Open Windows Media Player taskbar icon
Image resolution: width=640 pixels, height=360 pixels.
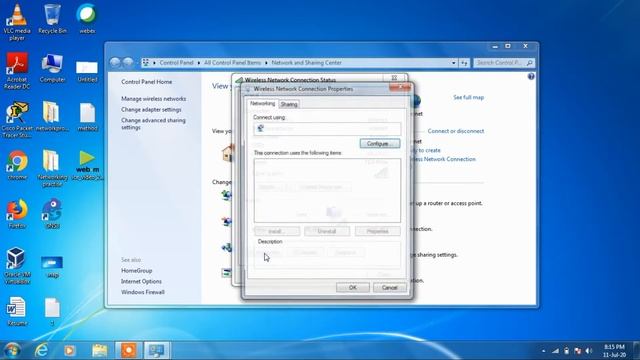coord(70,350)
